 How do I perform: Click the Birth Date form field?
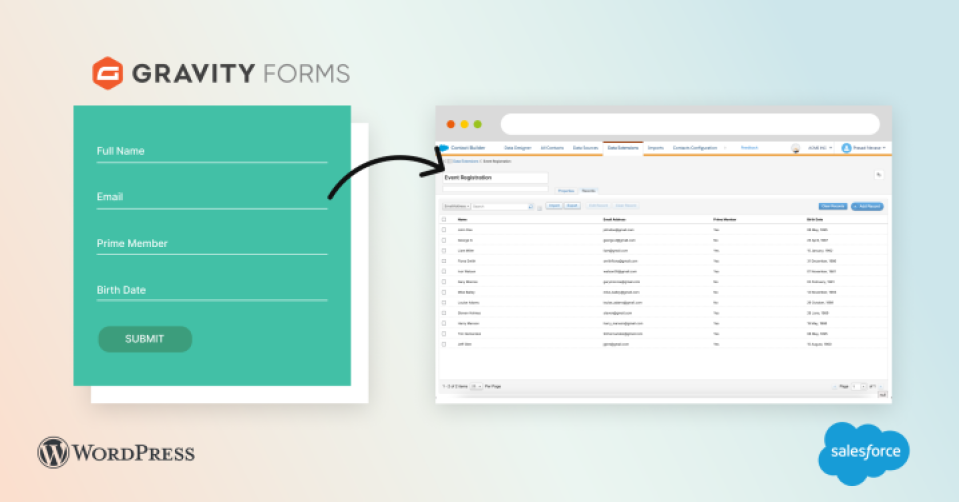(212, 291)
